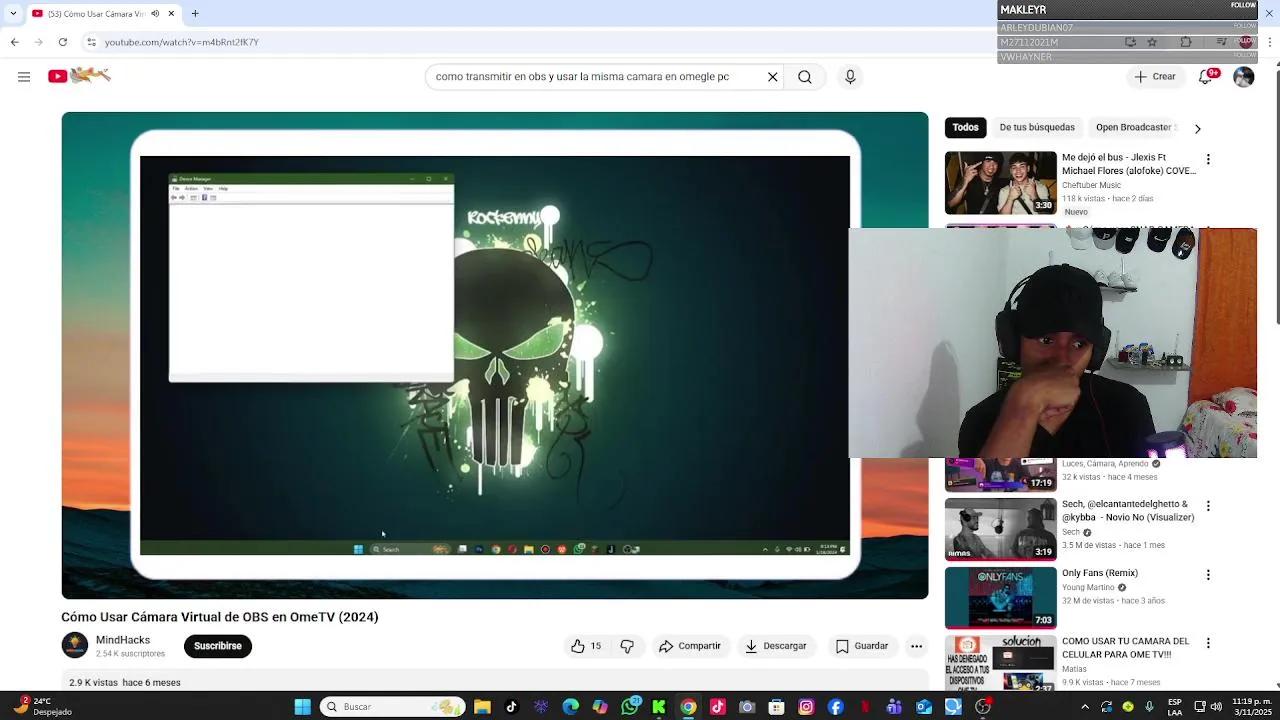The height and width of the screenshot is (720, 1280).
Task: Open the Luces, Cámara, Aprendo channel link
Action: 1105,464
